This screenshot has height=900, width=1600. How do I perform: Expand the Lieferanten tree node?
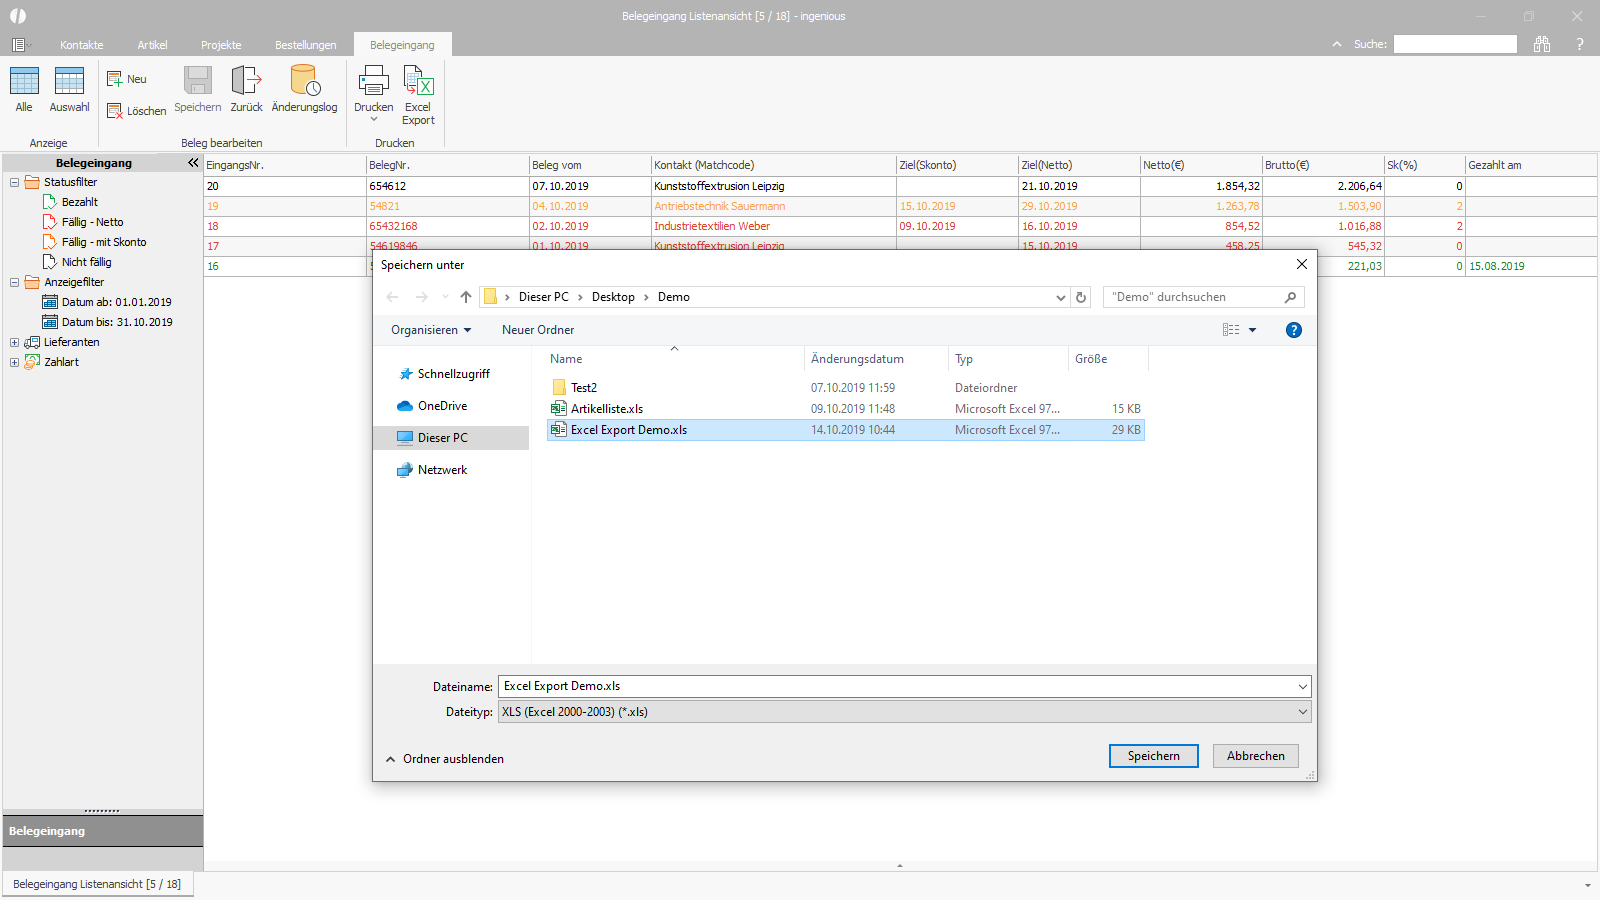[14, 342]
